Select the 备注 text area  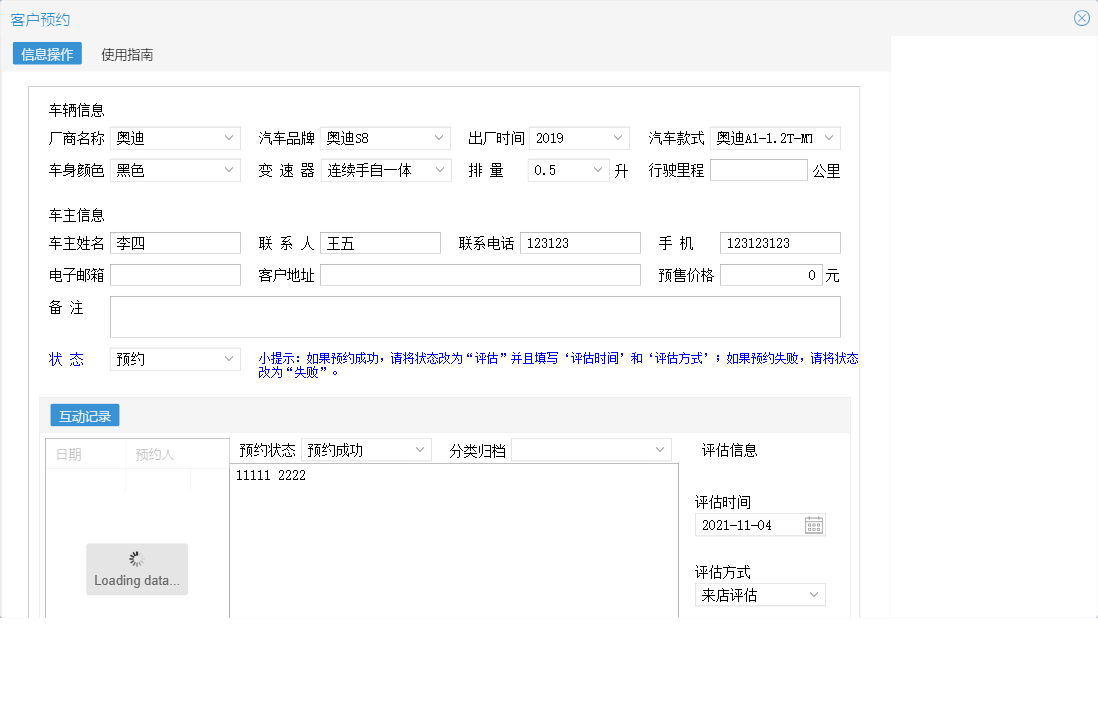click(x=475, y=317)
